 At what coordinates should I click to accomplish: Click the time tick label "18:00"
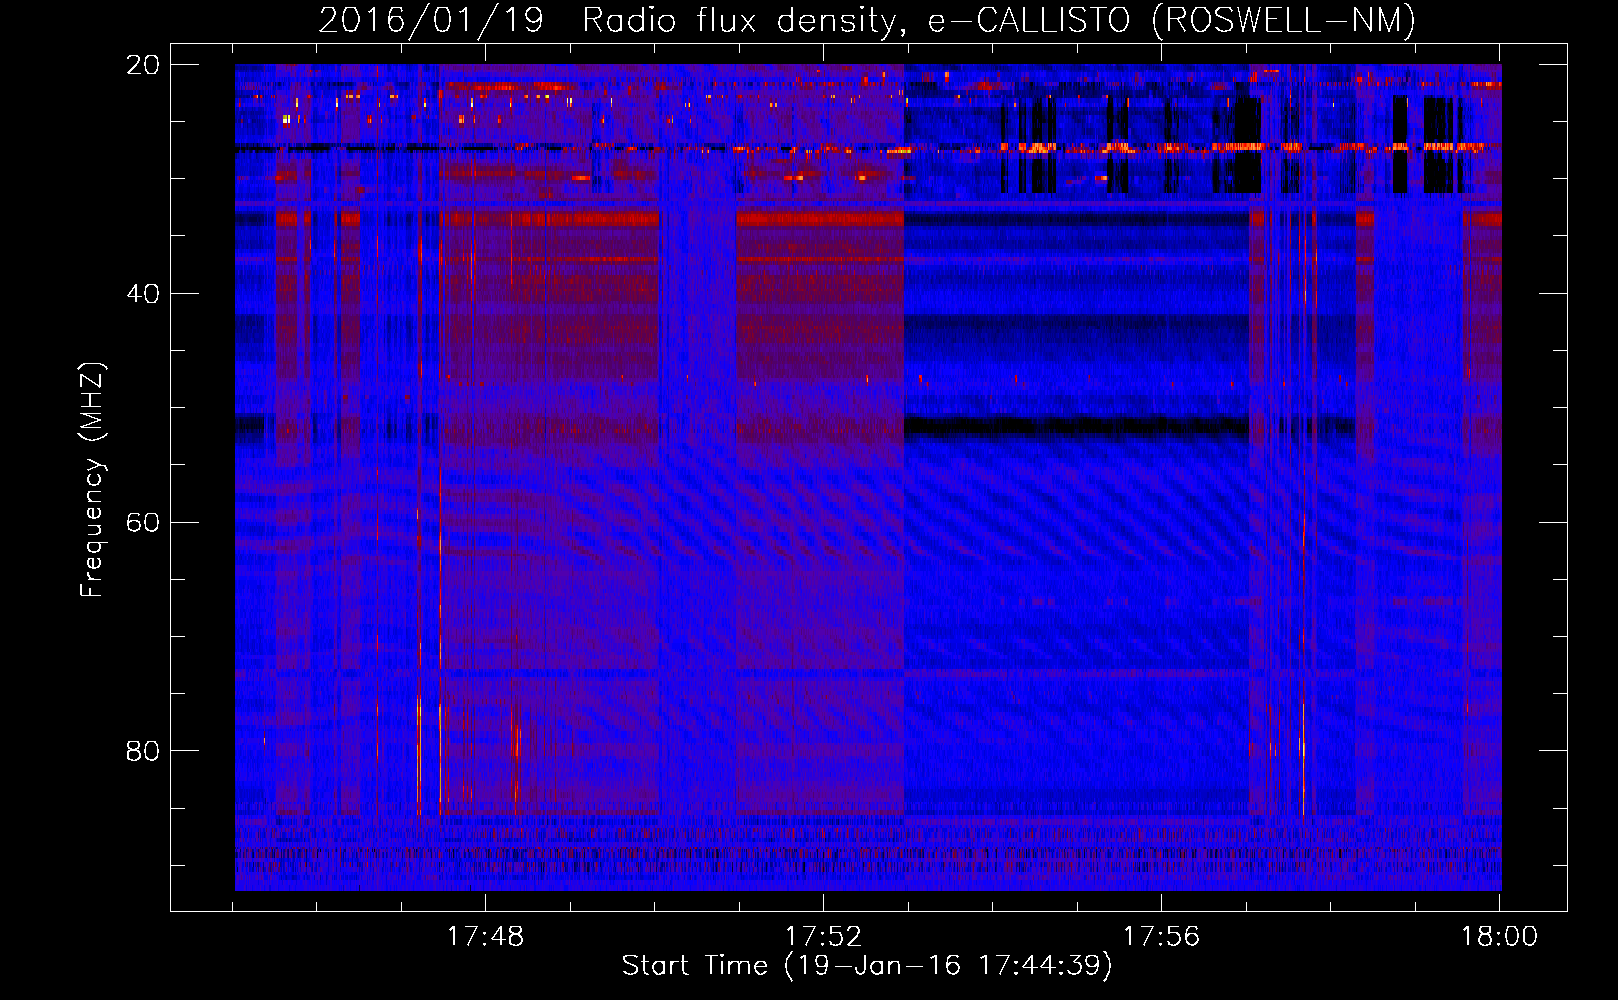click(x=1499, y=937)
